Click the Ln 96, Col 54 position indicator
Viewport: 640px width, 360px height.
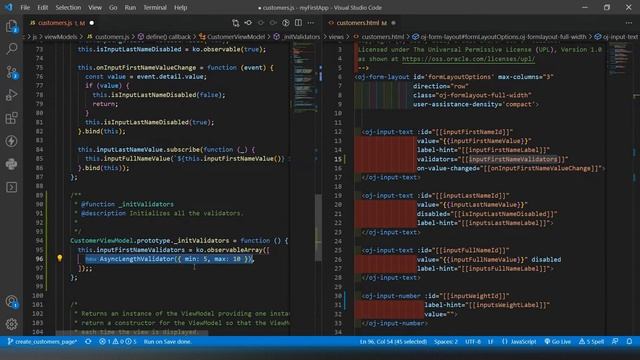[393, 342]
